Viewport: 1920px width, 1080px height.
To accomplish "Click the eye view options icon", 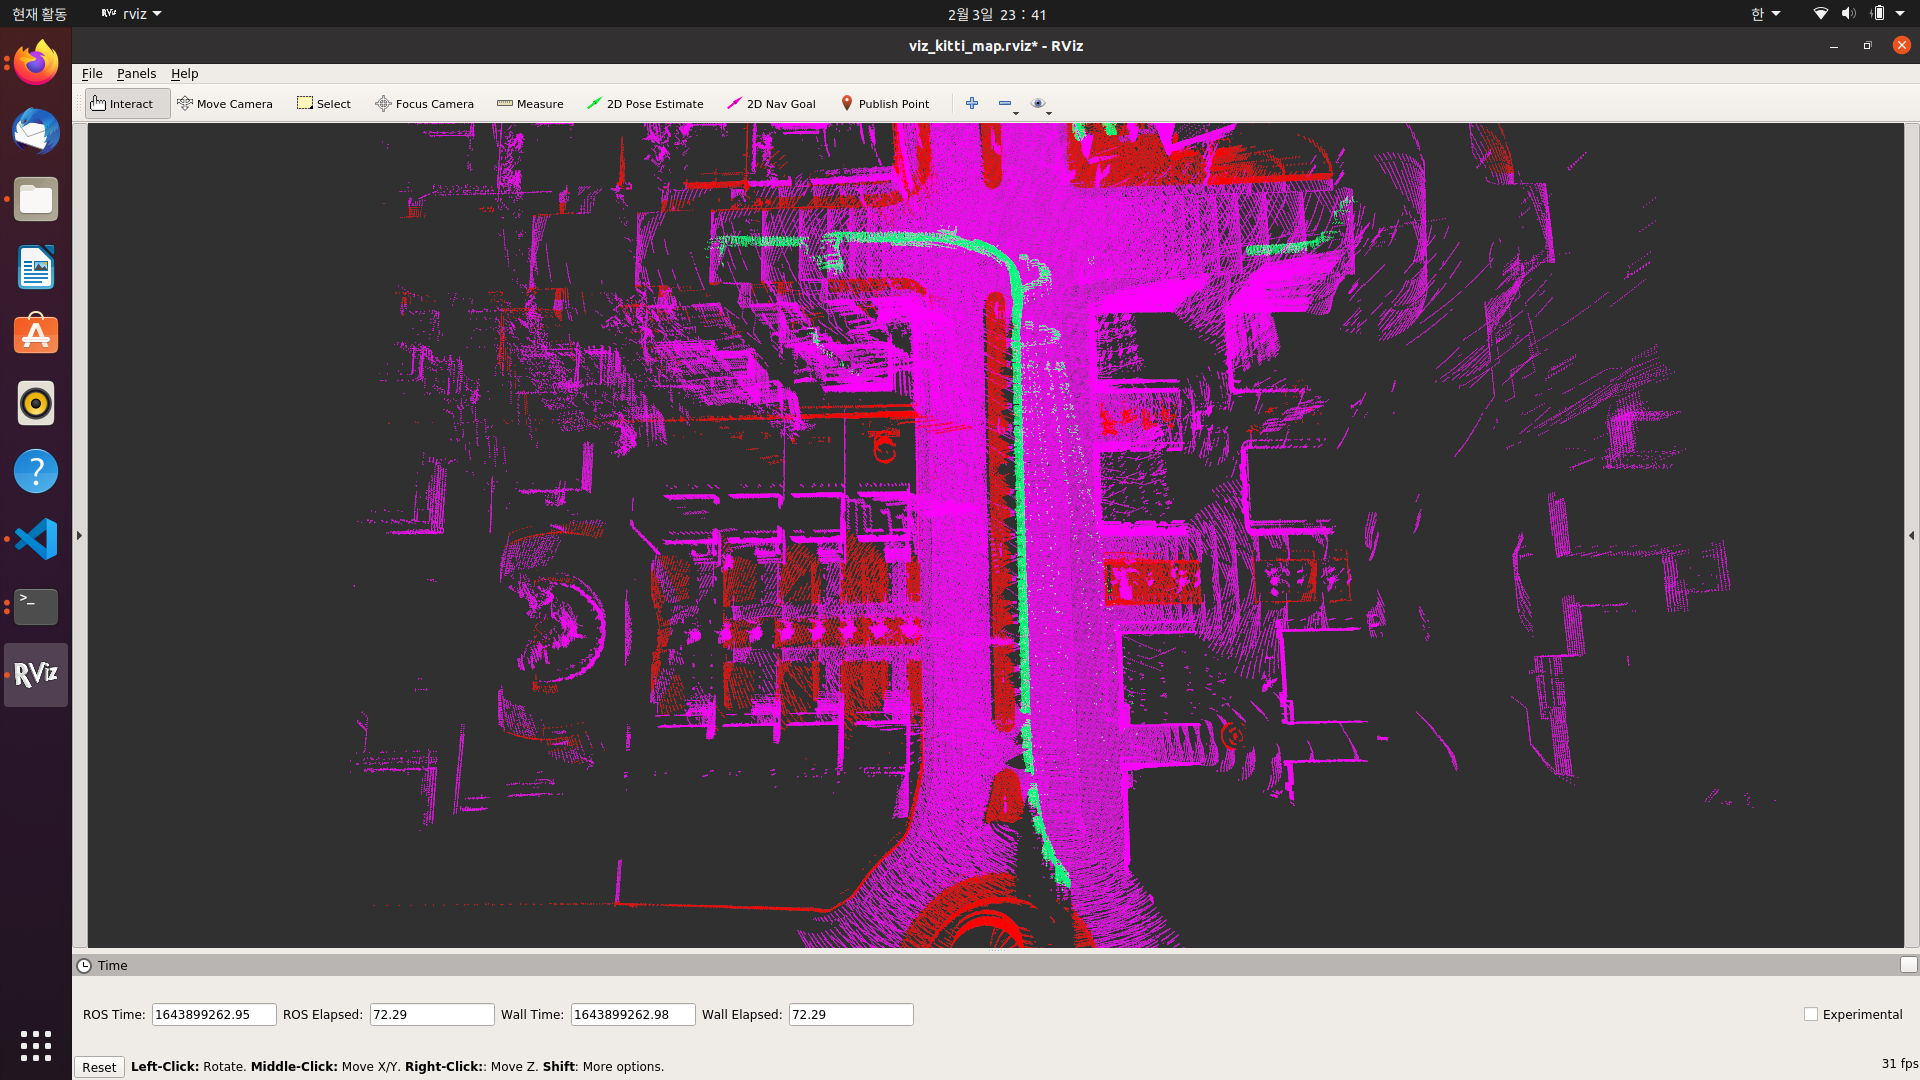I will 1038,103.
